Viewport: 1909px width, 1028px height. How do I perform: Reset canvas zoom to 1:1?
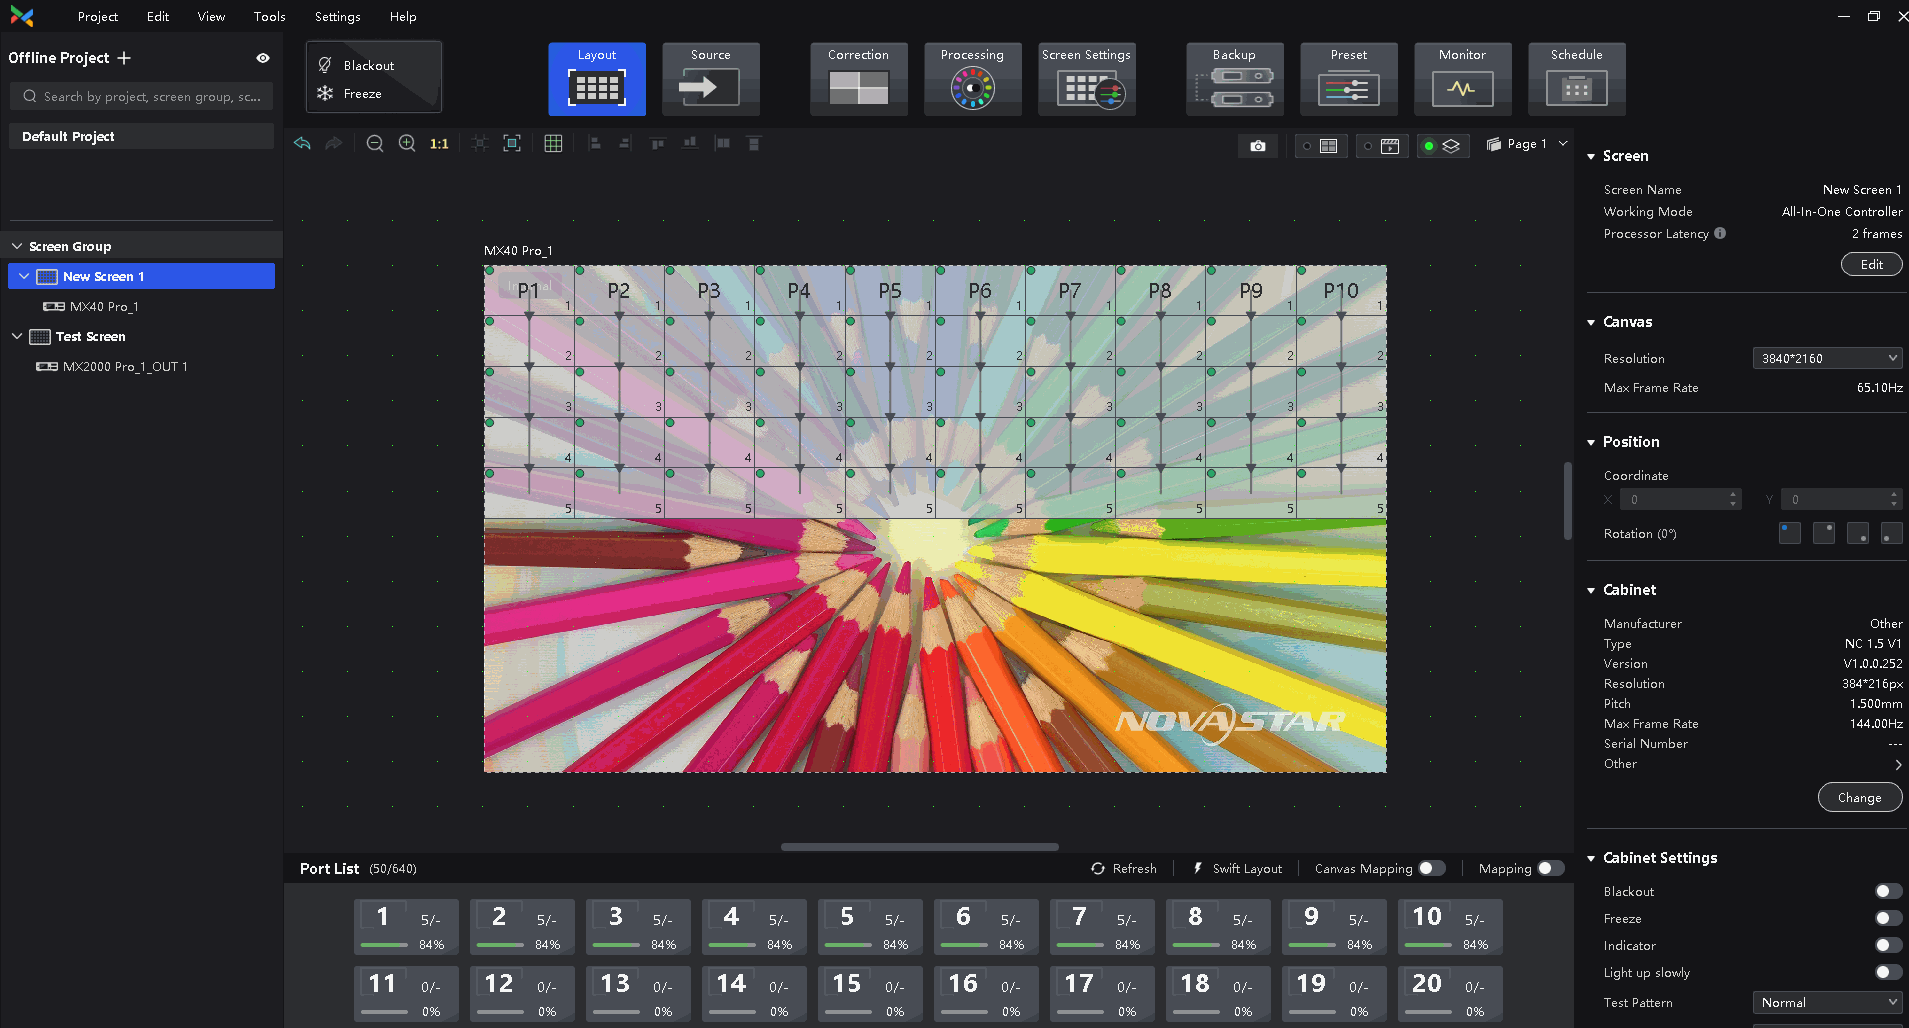click(439, 144)
